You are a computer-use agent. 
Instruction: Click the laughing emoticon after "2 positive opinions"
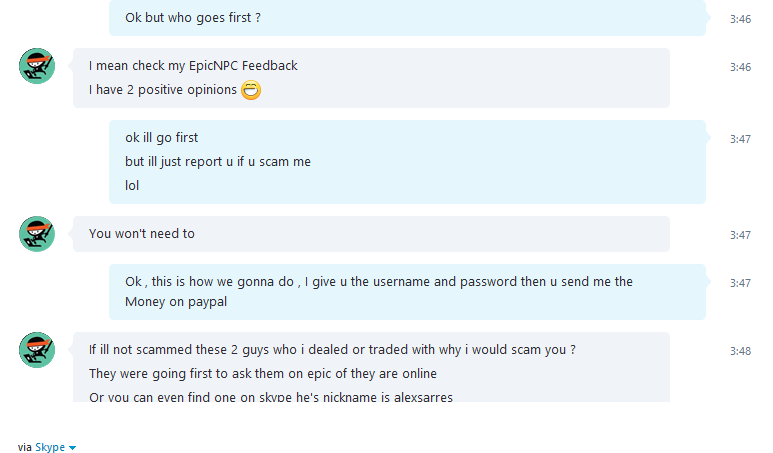tap(251, 90)
